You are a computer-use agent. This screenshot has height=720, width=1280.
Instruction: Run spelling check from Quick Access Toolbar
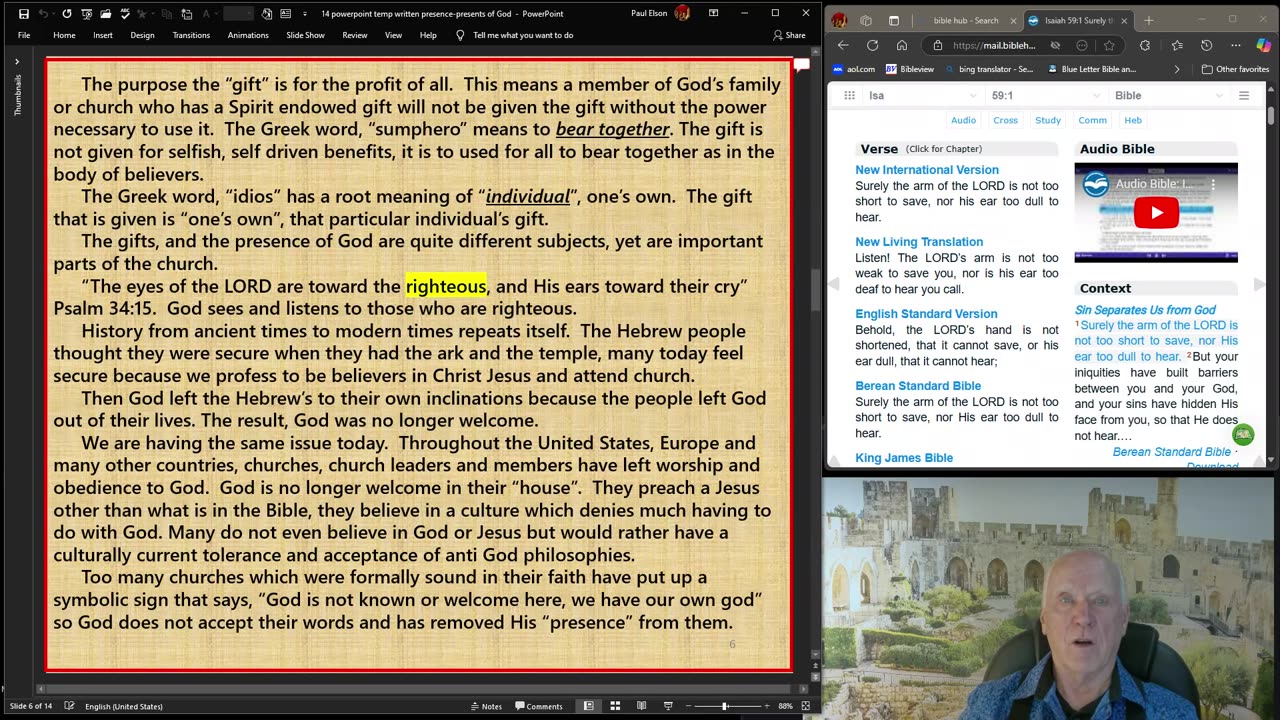point(125,14)
